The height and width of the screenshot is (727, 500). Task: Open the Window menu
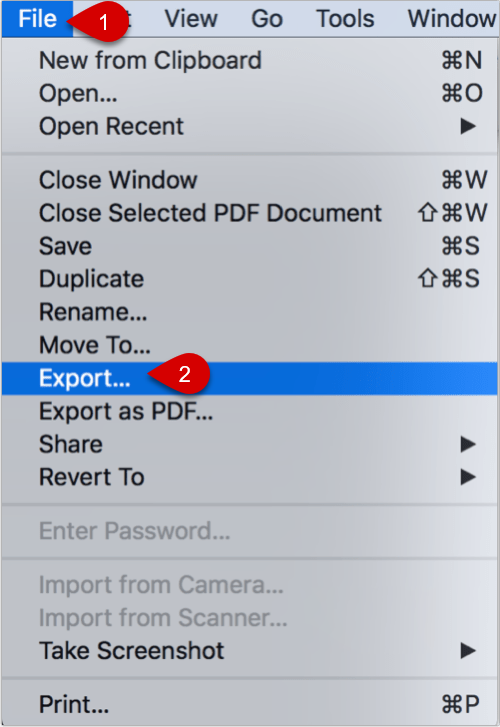click(451, 19)
